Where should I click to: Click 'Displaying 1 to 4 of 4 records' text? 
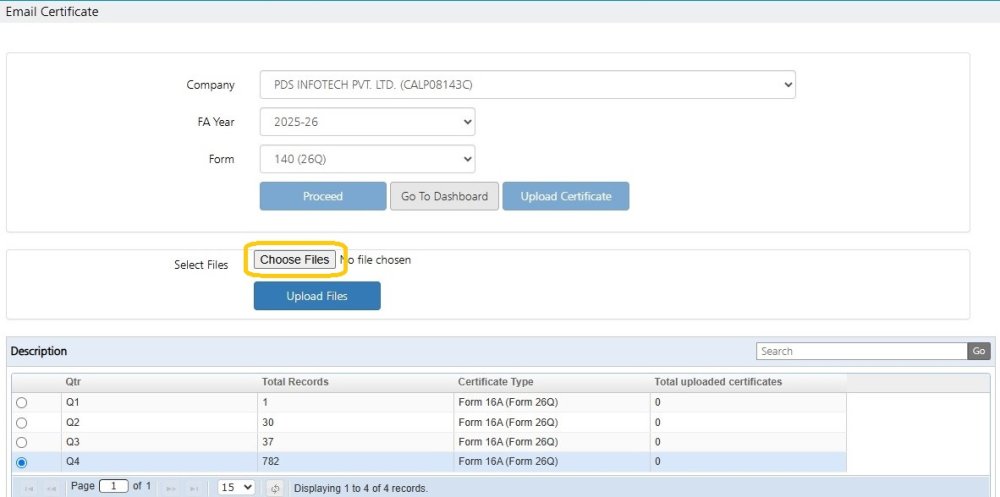[x=361, y=489]
